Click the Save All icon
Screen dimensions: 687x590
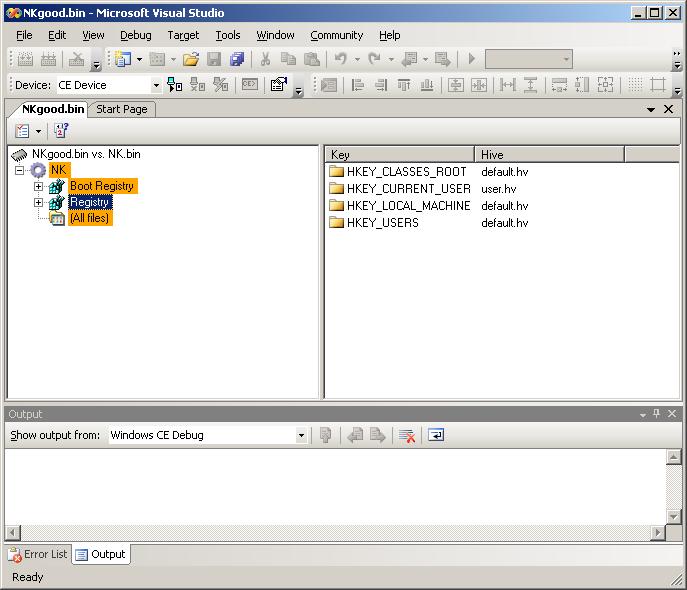[237, 59]
